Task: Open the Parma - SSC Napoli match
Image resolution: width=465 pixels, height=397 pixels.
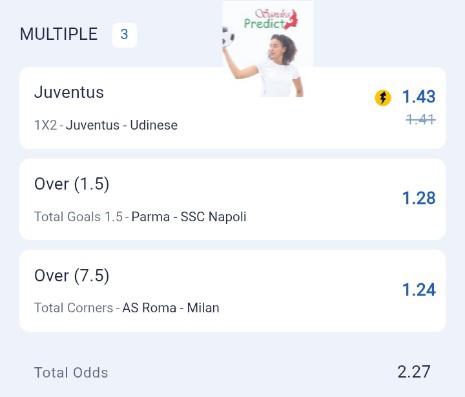Action: tap(189, 217)
